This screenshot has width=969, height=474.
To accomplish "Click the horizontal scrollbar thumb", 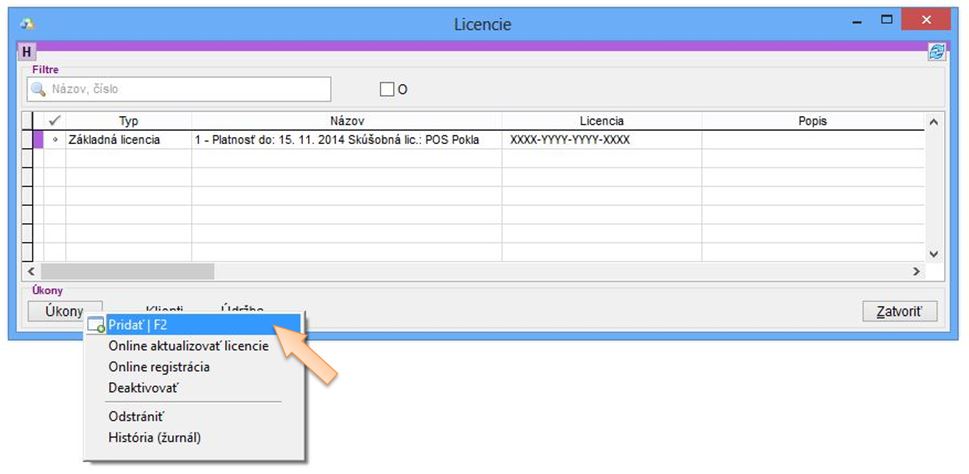I will pyautogui.click(x=126, y=271).
